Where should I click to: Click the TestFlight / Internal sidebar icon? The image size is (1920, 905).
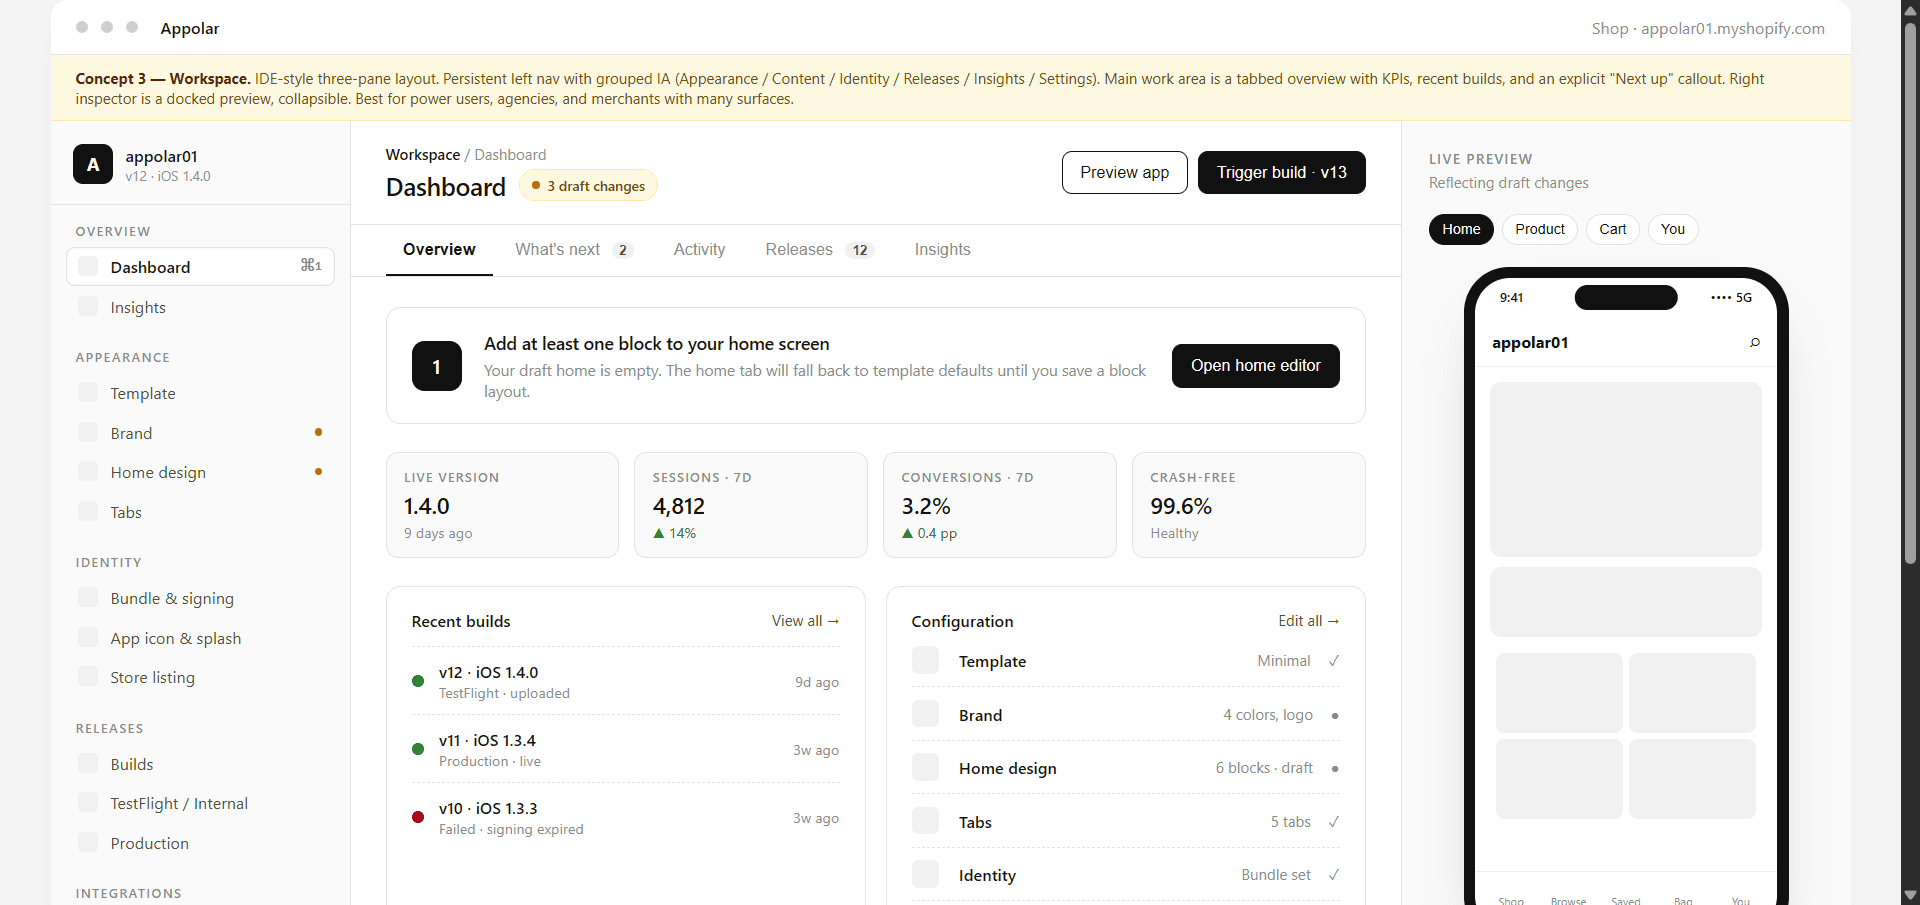(88, 802)
